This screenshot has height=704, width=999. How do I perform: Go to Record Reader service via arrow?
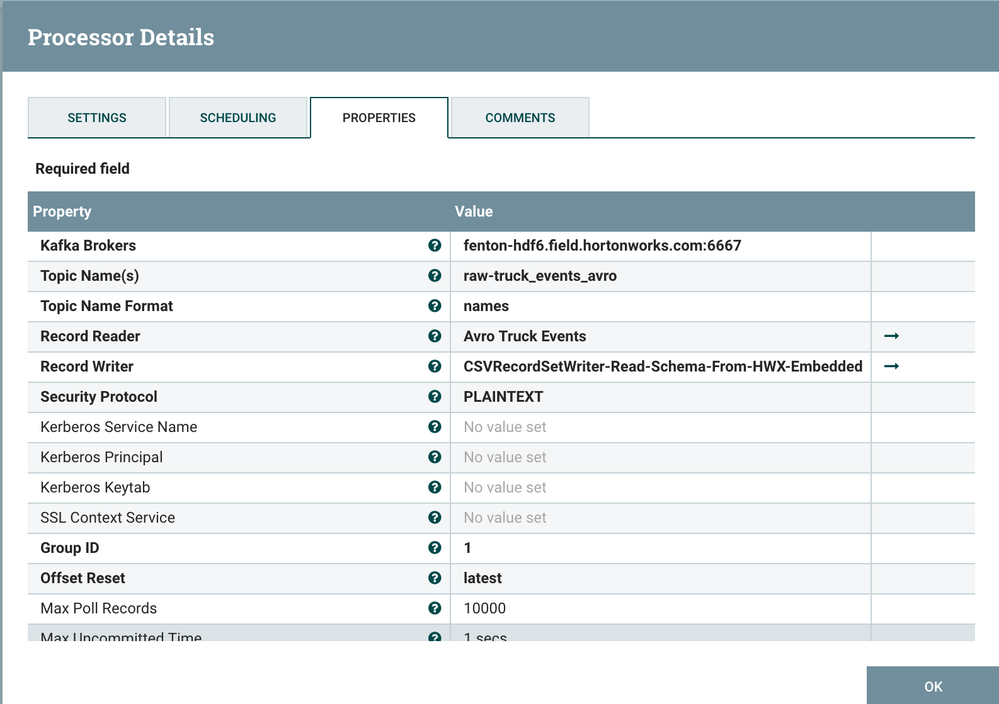click(x=891, y=336)
